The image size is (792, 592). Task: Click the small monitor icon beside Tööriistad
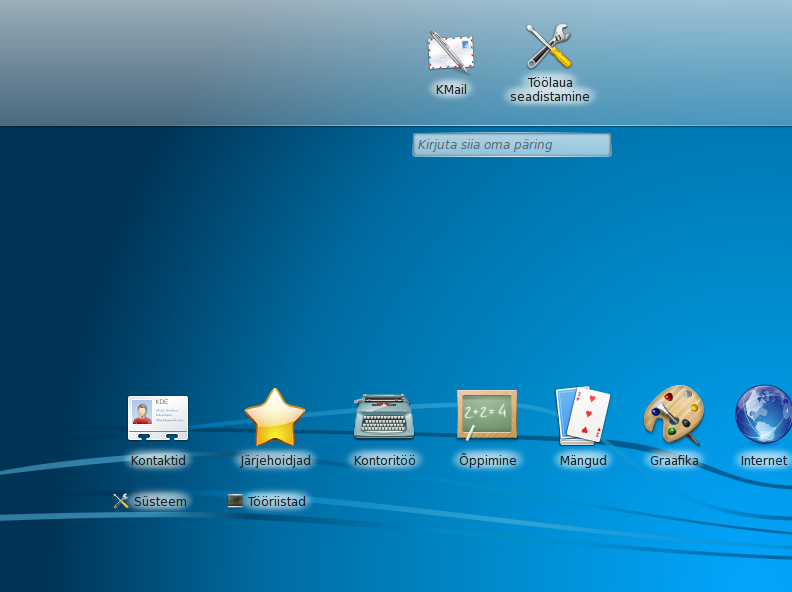[235, 501]
